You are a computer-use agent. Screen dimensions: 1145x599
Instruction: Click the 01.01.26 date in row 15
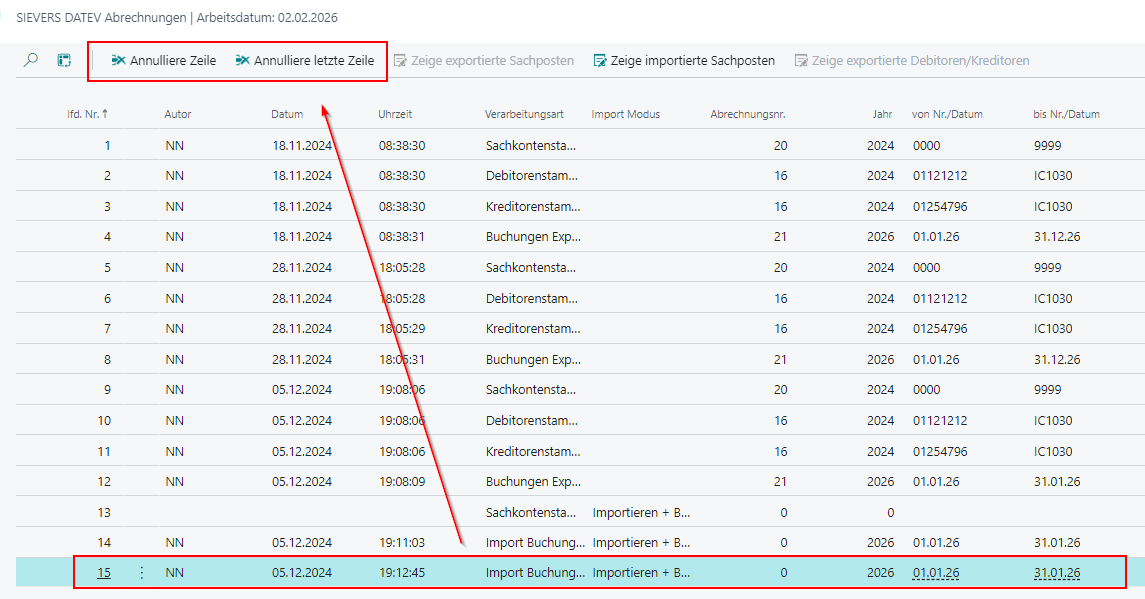pyautogui.click(x=936, y=573)
